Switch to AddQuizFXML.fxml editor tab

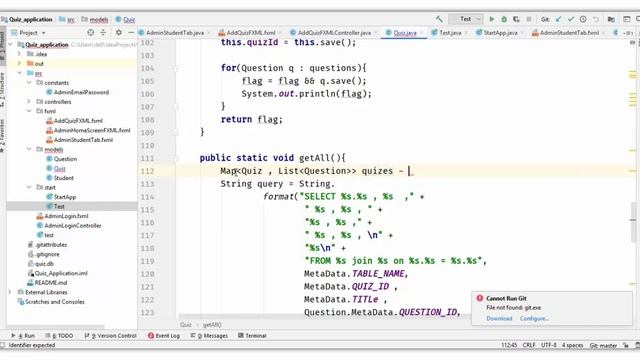(250, 33)
